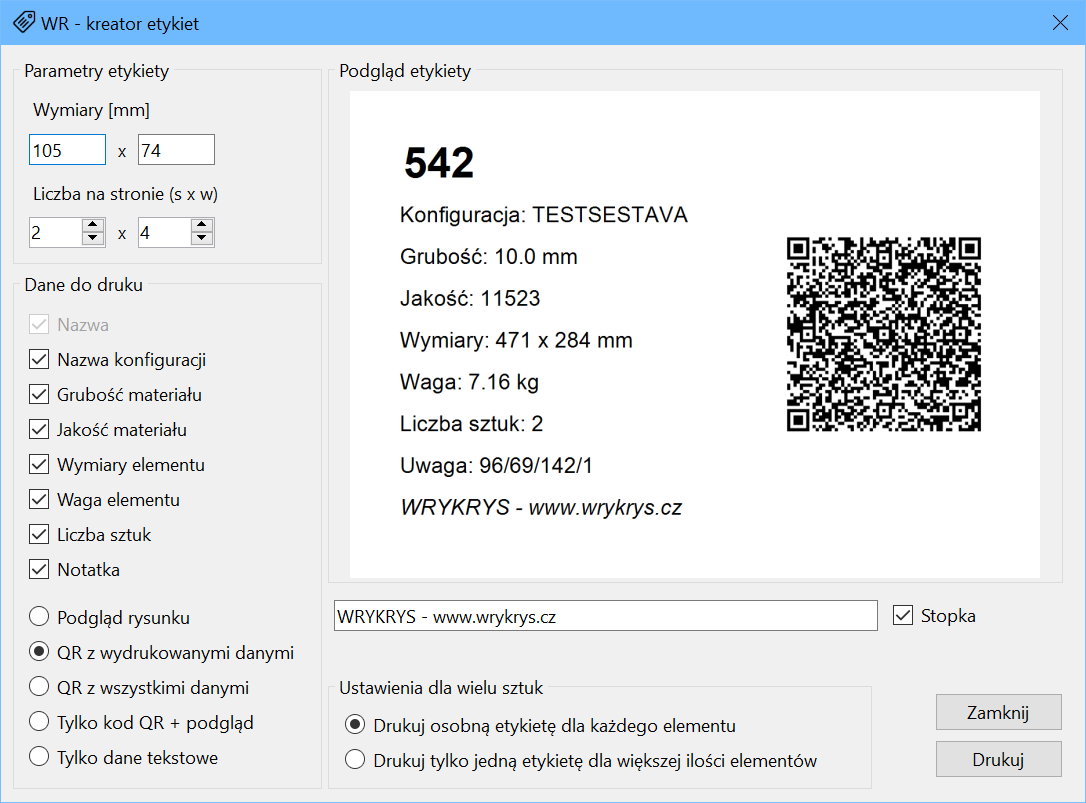The width and height of the screenshot is (1086, 803).
Task: Increase the labels-per-page row count
Action: click(x=202, y=226)
